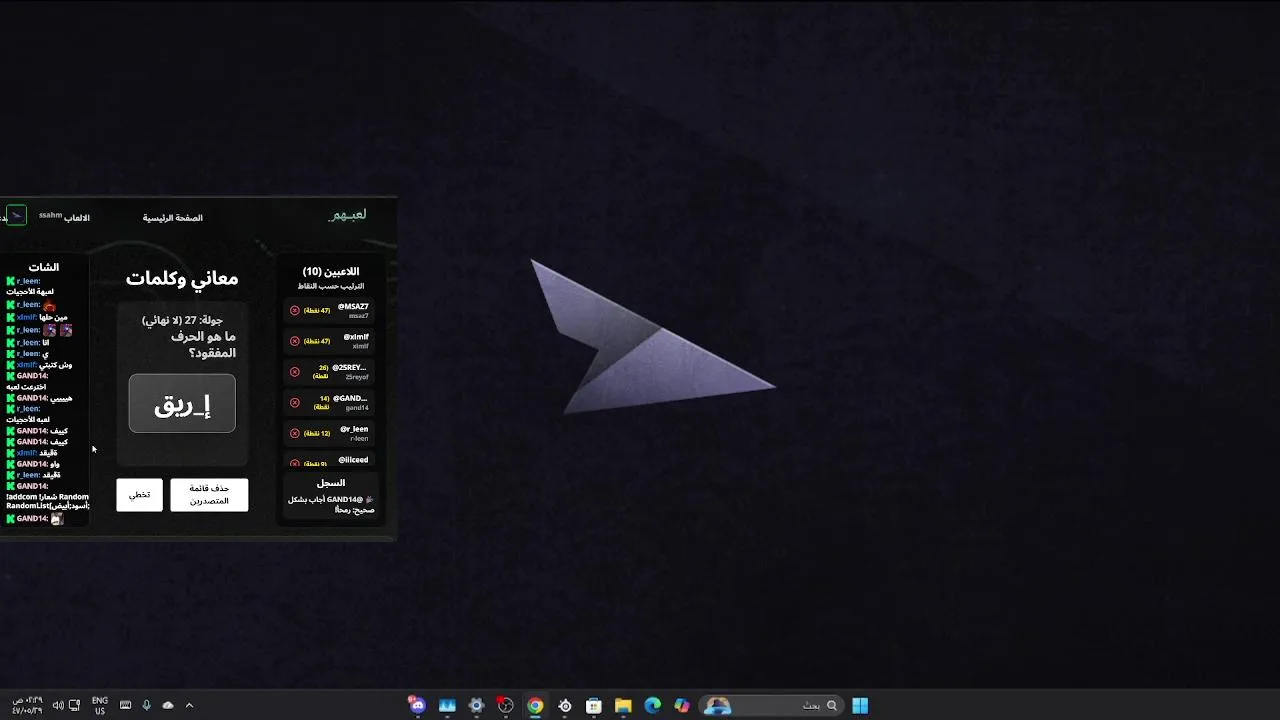Open the touch keyboard tray icon
The image size is (1280, 720).
click(x=125, y=705)
